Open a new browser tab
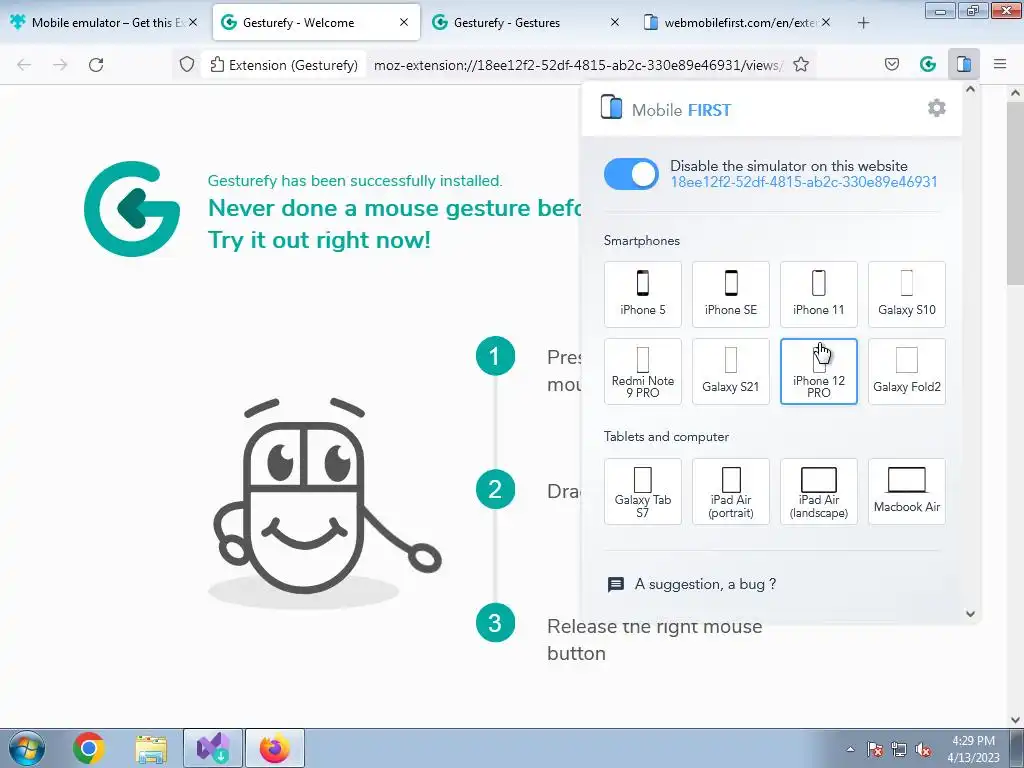The image size is (1024, 768). pos(863,23)
